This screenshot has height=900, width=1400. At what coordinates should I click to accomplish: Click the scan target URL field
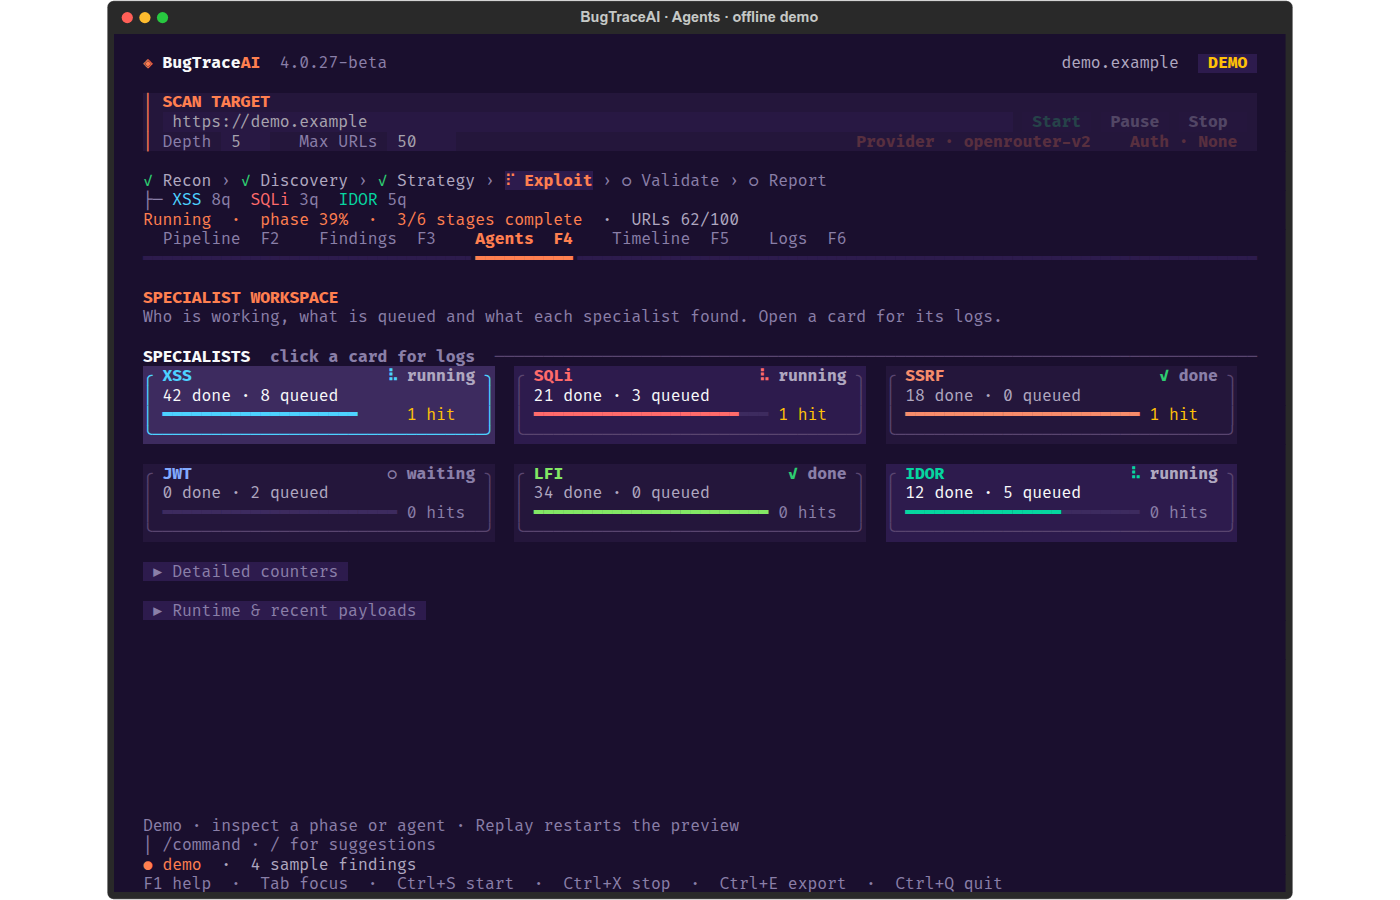click(x=588, y=122)
